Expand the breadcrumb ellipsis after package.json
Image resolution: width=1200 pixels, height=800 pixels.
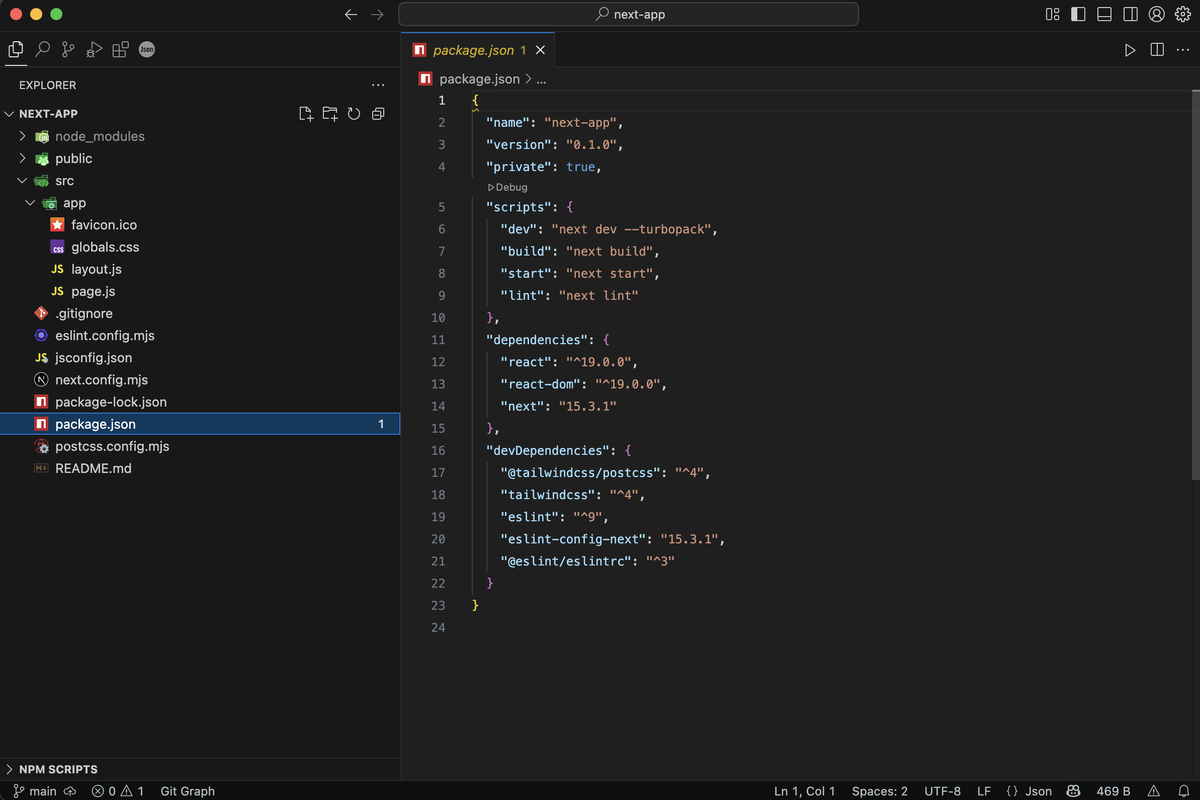[x=541, y=79]
